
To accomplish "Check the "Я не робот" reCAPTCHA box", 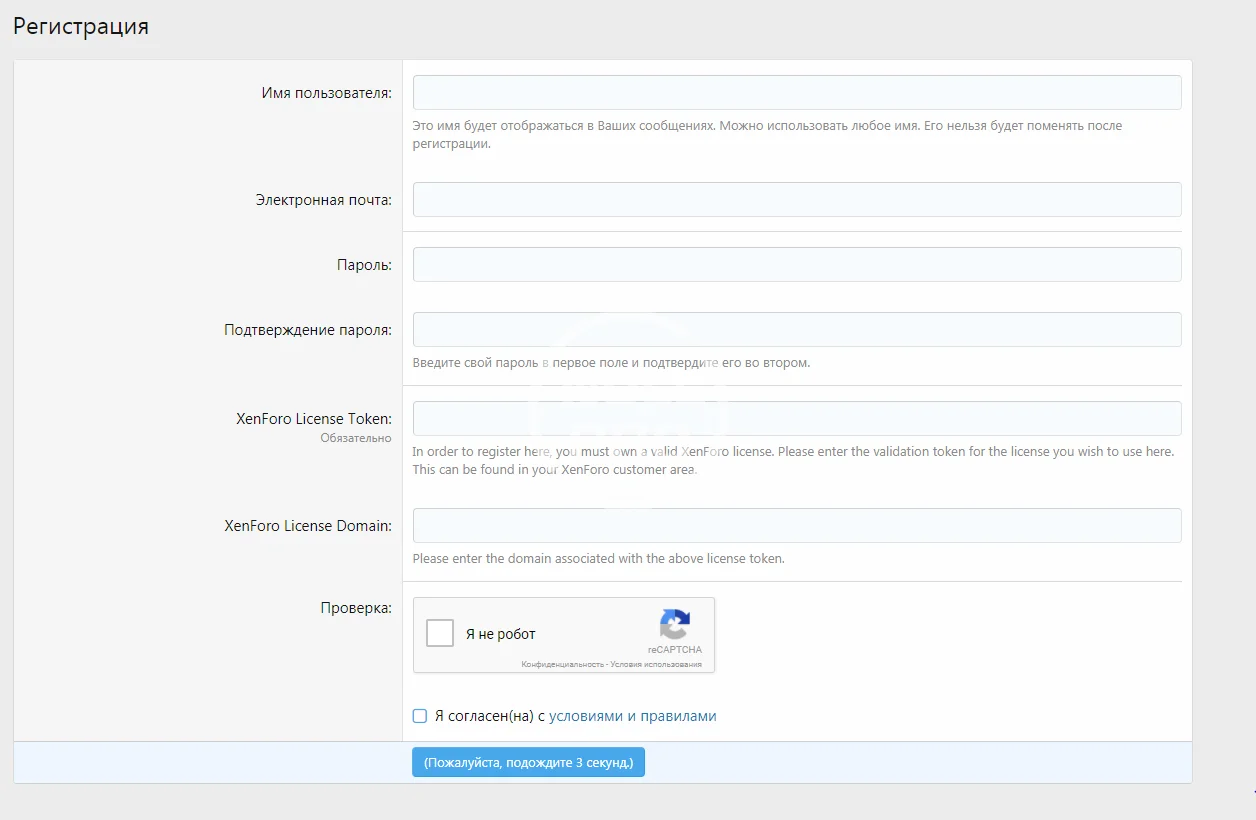I will click(x=440, y=634).
